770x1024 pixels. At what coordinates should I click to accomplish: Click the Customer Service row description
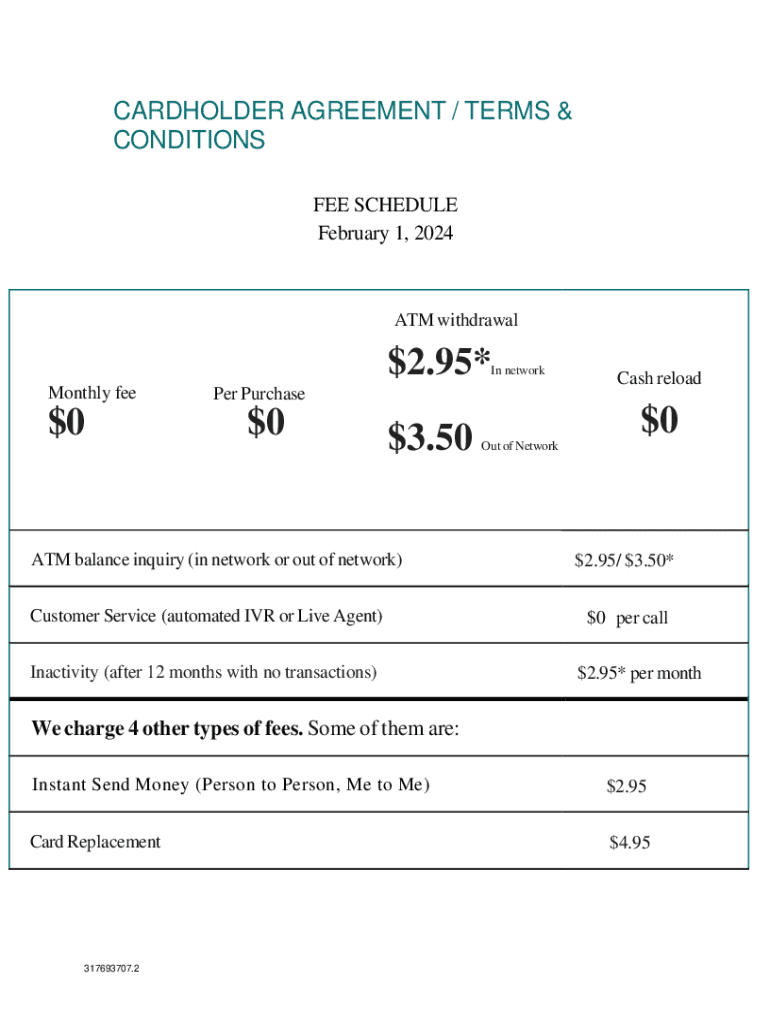(x=206, y=616)
